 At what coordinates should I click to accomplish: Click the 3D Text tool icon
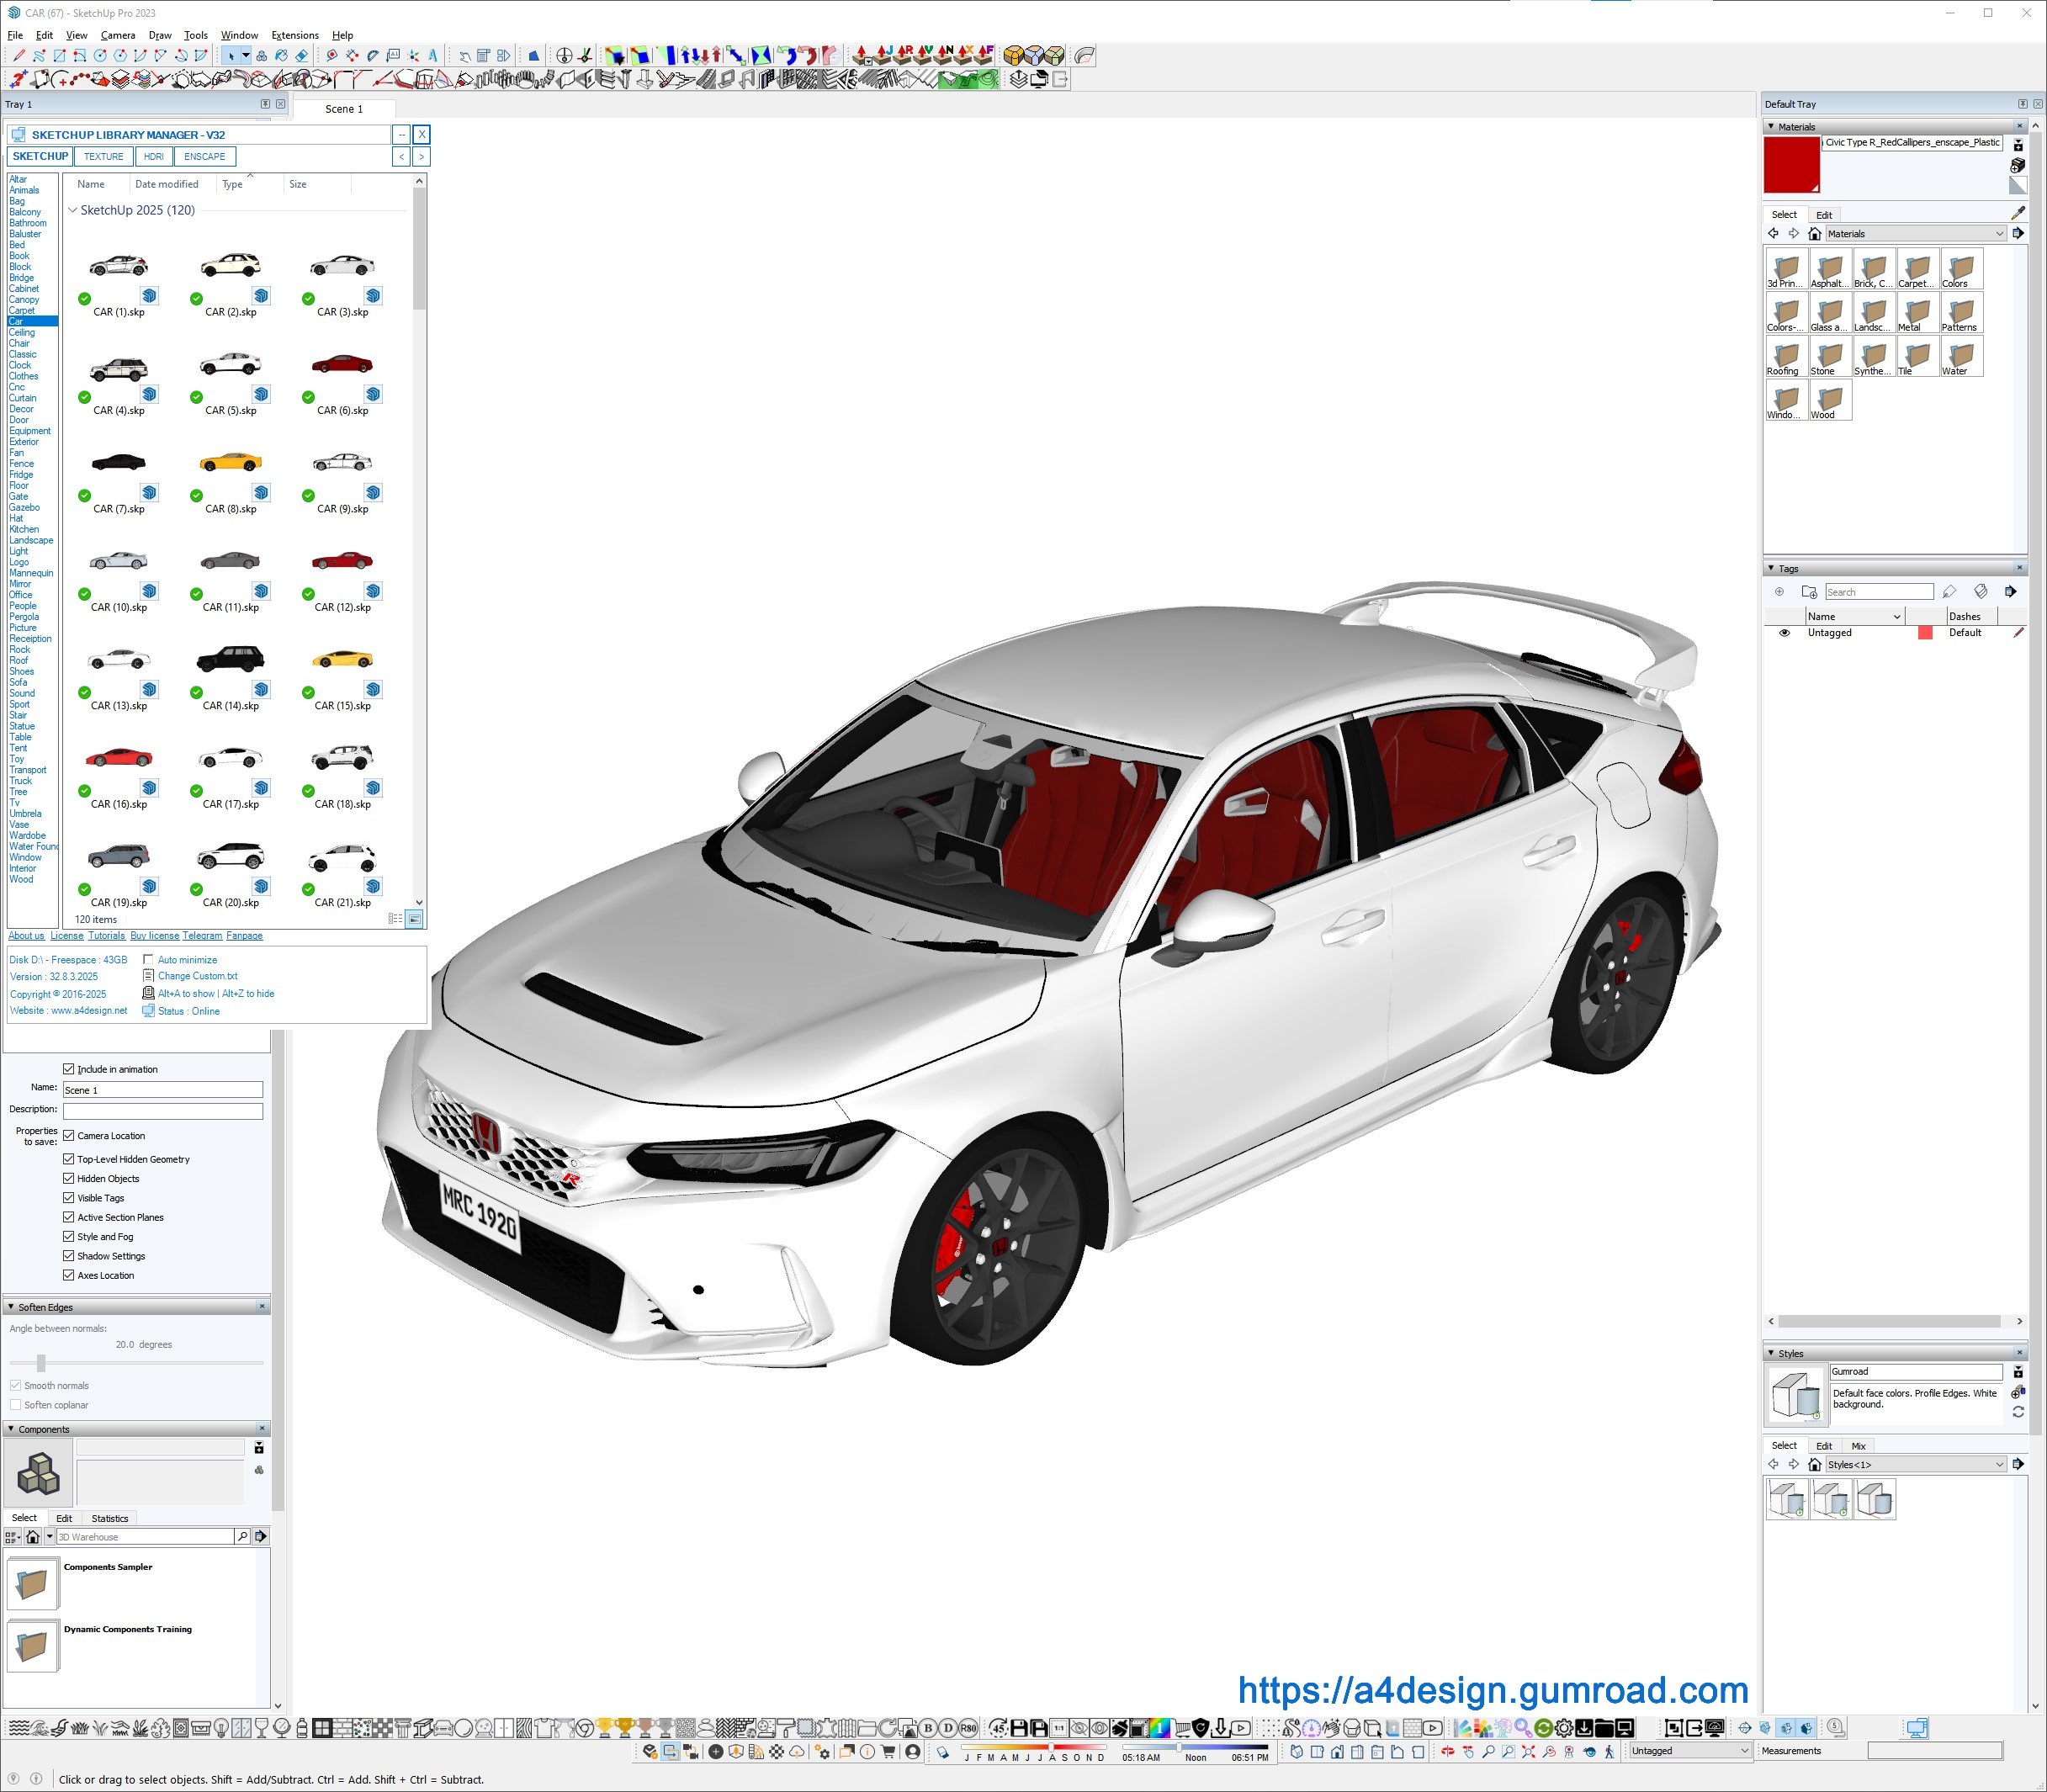pyautogui.click(x=433, y=56)
